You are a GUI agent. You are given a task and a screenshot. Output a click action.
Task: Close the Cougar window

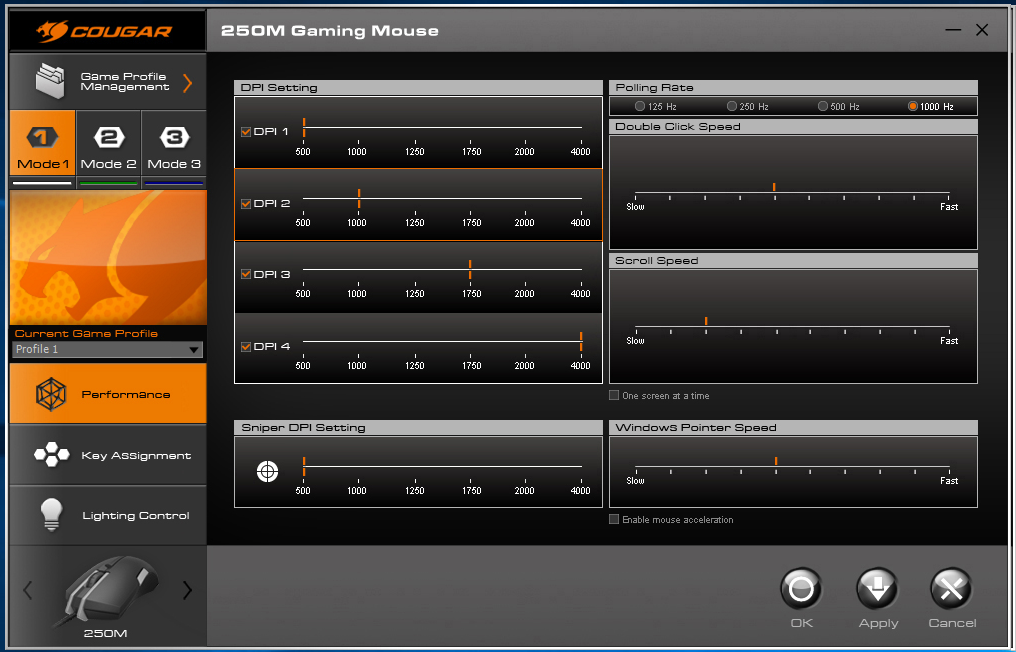coord(982,30)
